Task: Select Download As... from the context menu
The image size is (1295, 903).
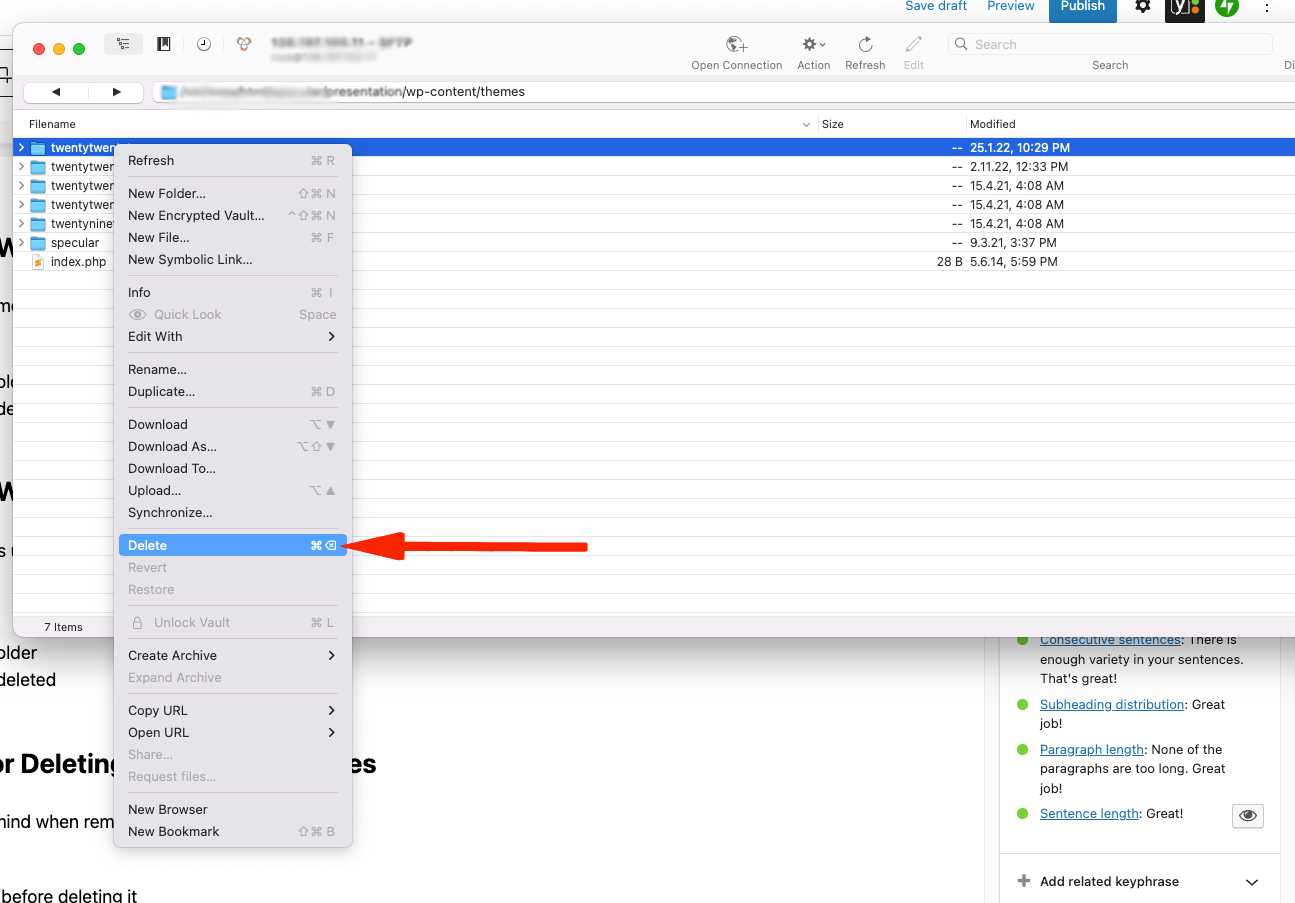Action: pos(172,446)
